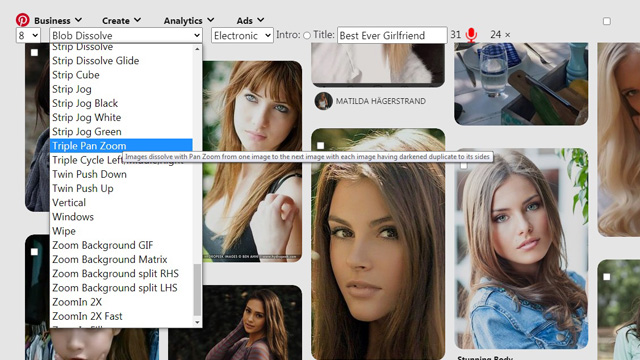The width and height of the screenshot is (640, 360).
Task: Select Strip Jog Green option
Action: (x=121, y=132)
